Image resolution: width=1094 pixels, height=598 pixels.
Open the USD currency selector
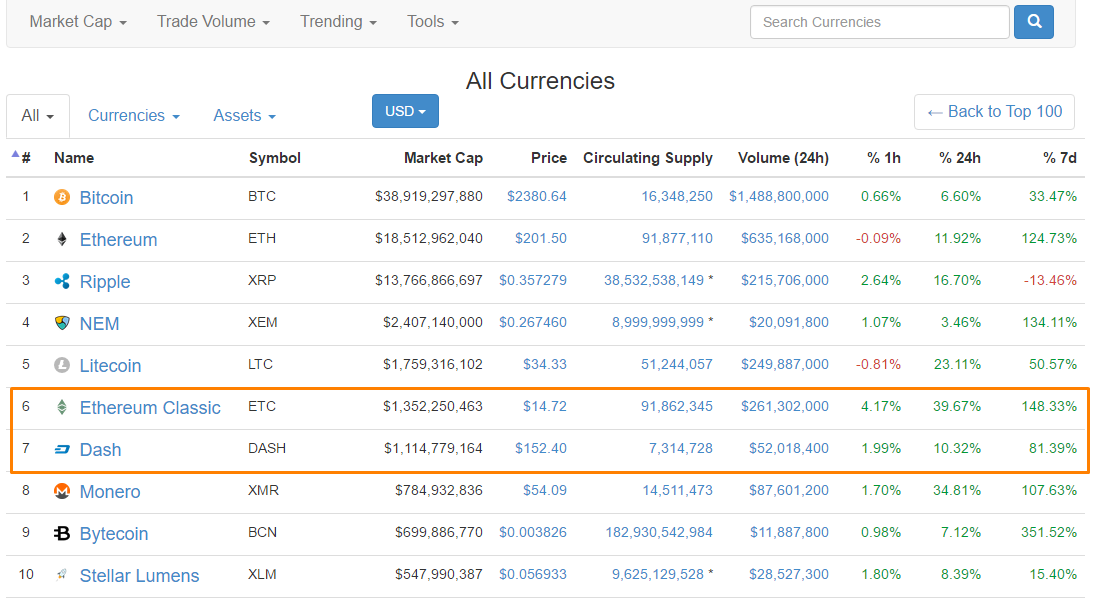click(405, 111)
